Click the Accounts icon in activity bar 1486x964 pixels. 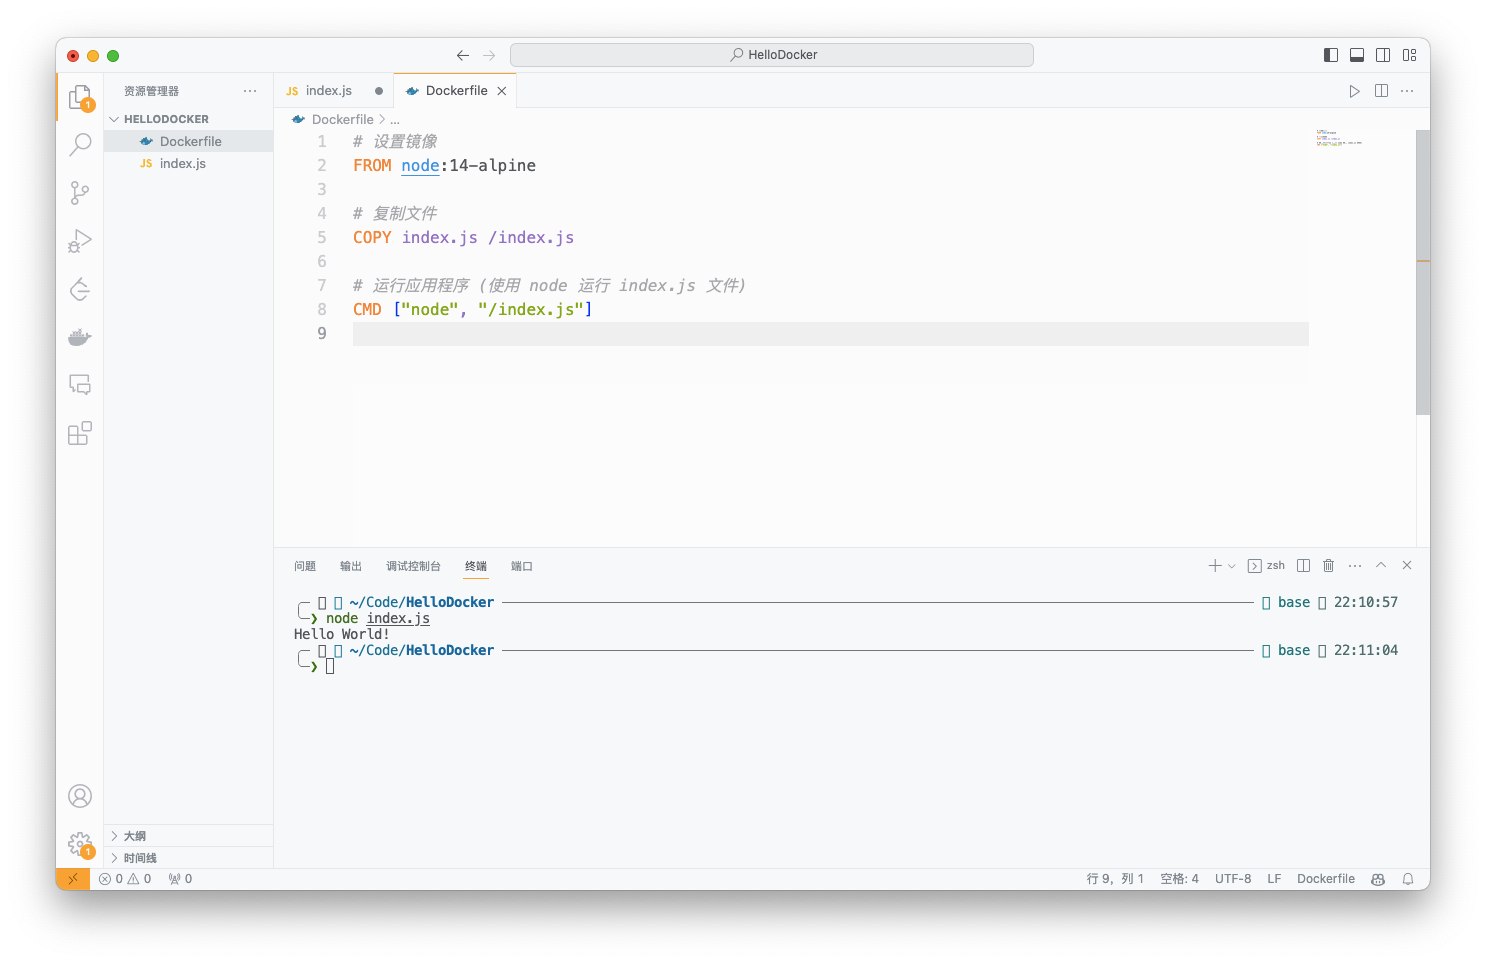[80, 796]
